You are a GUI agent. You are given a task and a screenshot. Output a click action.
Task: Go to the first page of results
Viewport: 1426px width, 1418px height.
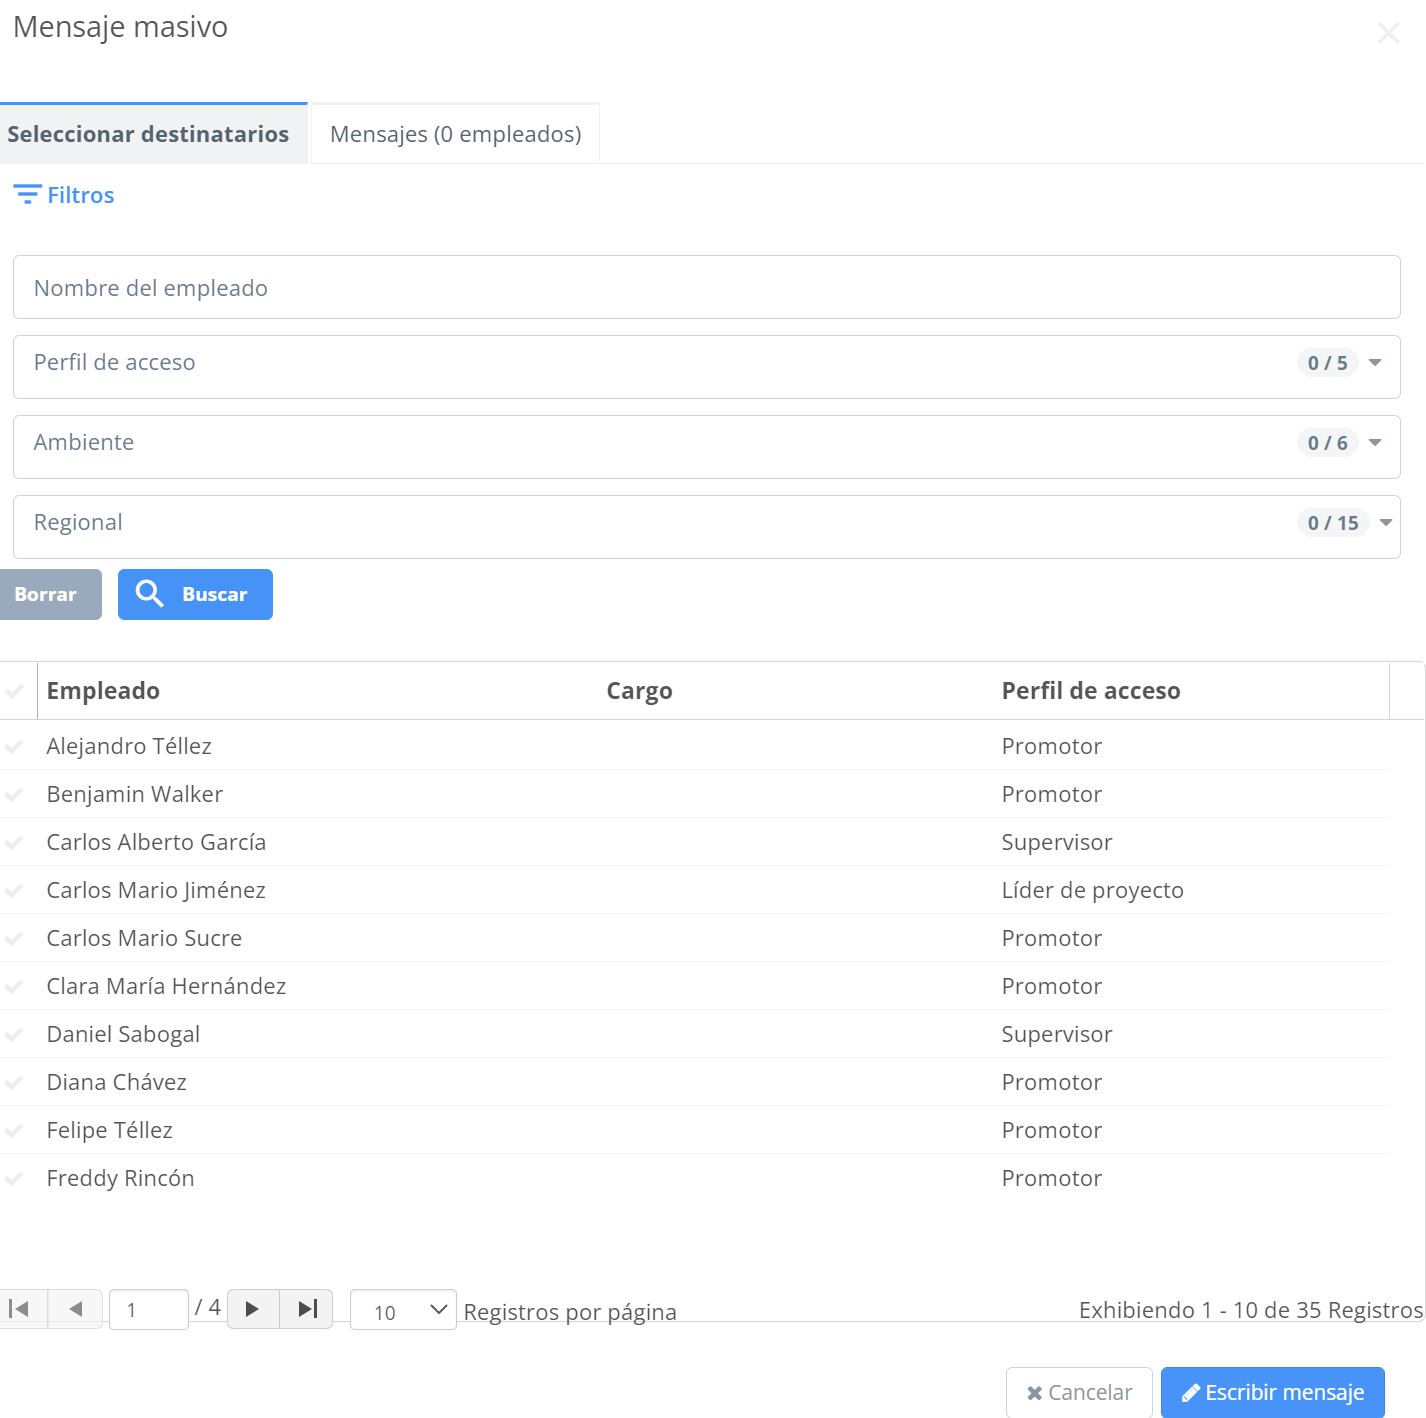pyautogui.click(x=20, y=1308)
